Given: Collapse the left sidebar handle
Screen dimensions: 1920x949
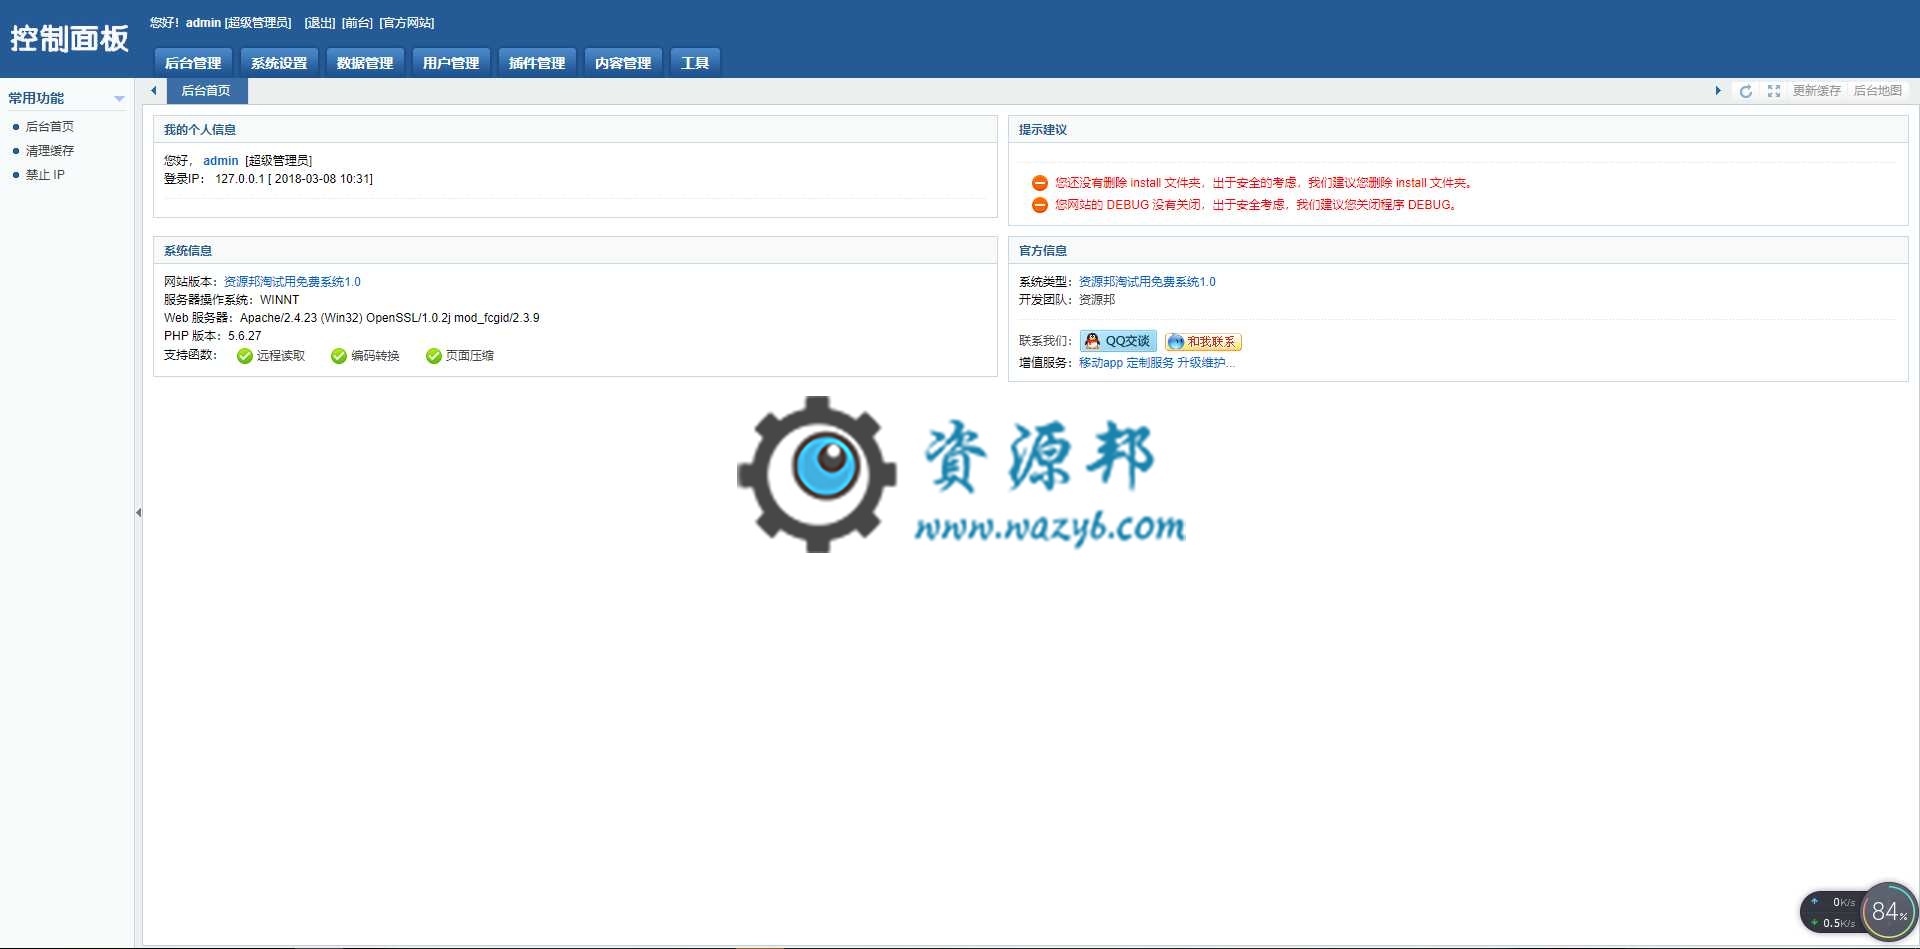Looking at the screenshot, I should click(x=138, y=512).
